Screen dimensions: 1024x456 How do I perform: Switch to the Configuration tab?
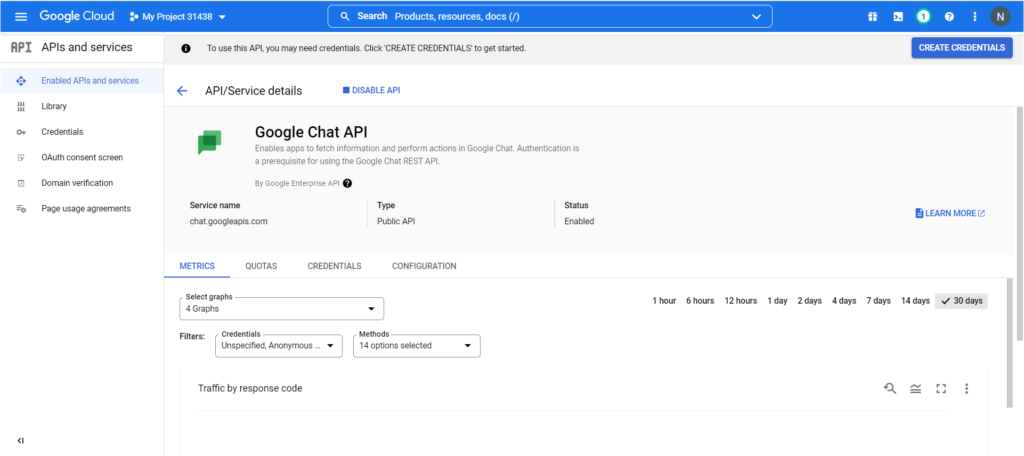pos(424,266)
